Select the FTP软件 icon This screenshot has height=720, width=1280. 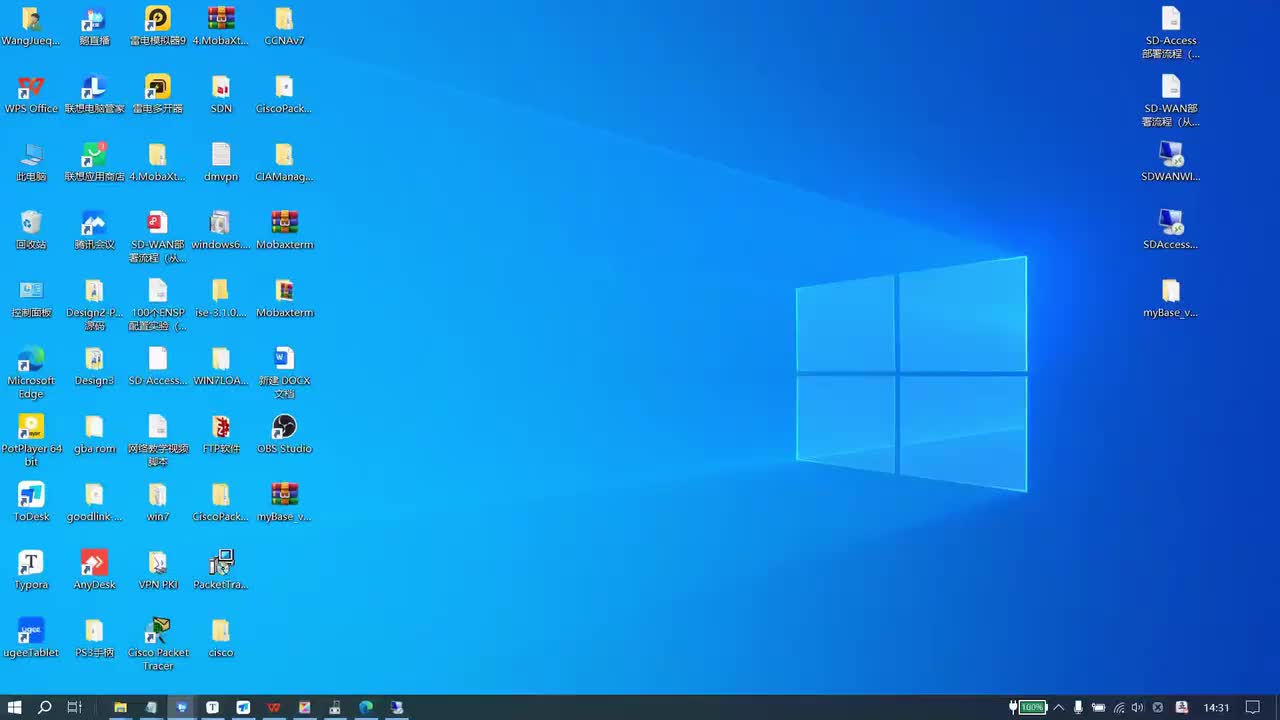(221, 434)
